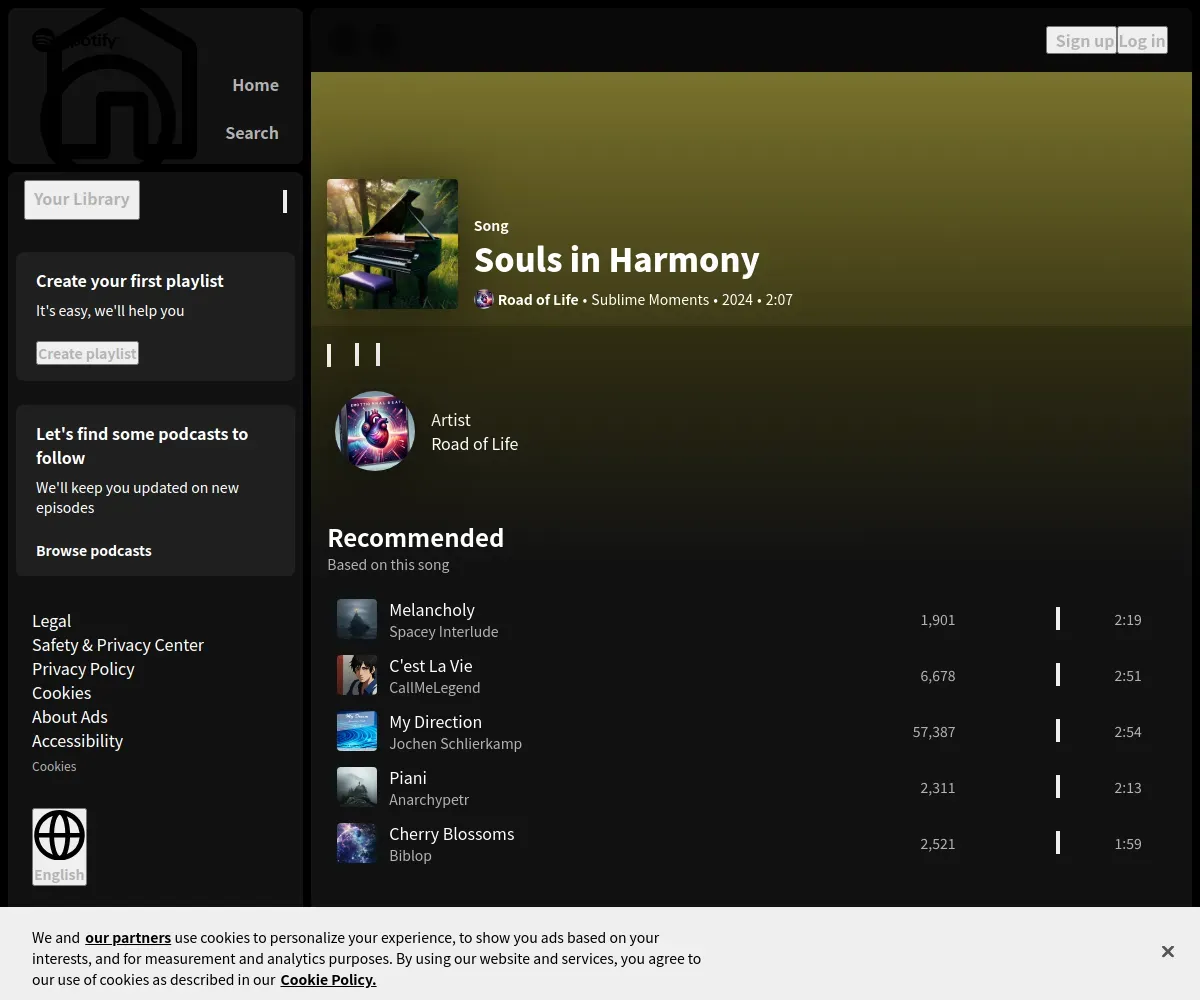Open the 'our partners' link in the cookie banner
1200x1000 pixels.
(128, 938)
